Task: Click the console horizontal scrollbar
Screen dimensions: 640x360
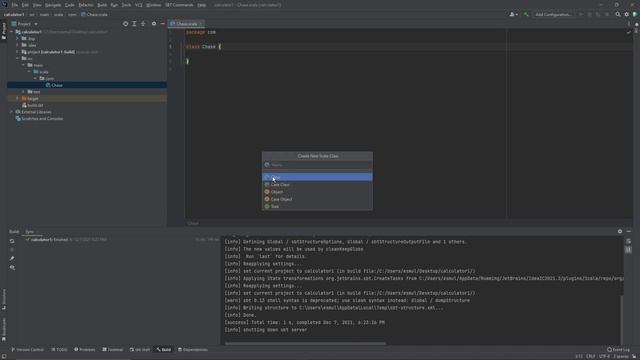Action: pos(305,344)
